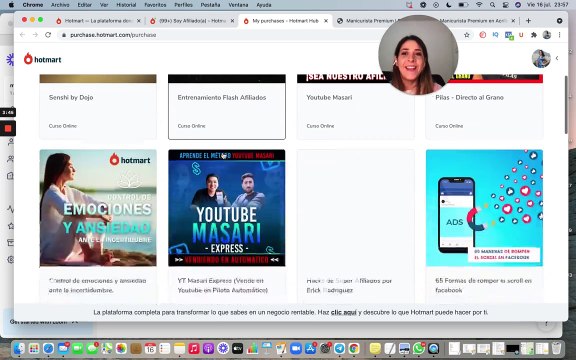Open '65 Formas de romper el scroll' title
The image size is (576, 360).
[x=483, y=285]
